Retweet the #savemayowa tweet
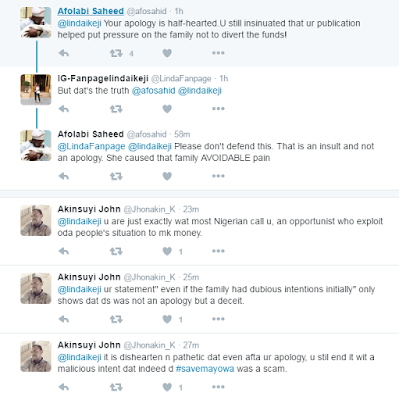Screen dimensions: 399x400 (x=116, y=387)
